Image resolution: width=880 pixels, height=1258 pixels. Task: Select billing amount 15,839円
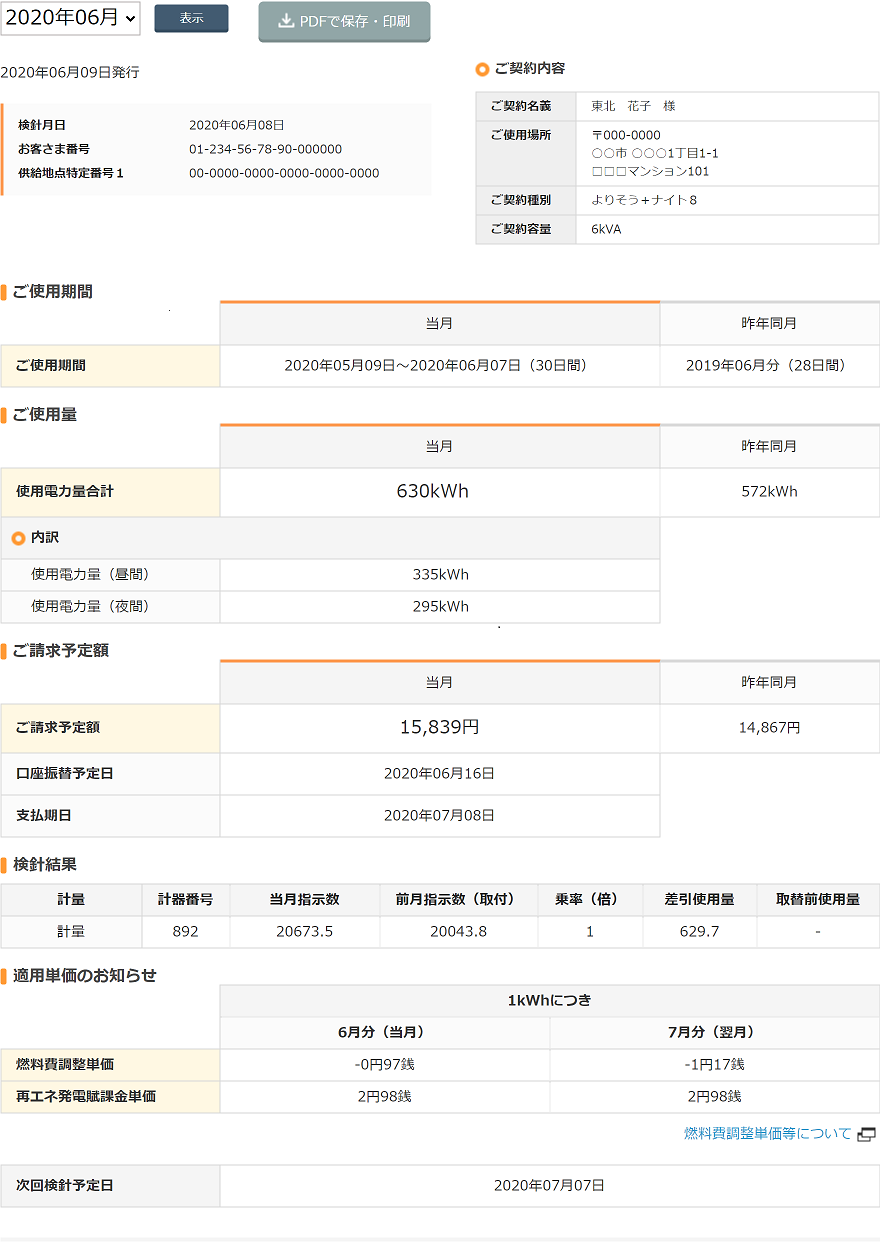coord(440,728)
